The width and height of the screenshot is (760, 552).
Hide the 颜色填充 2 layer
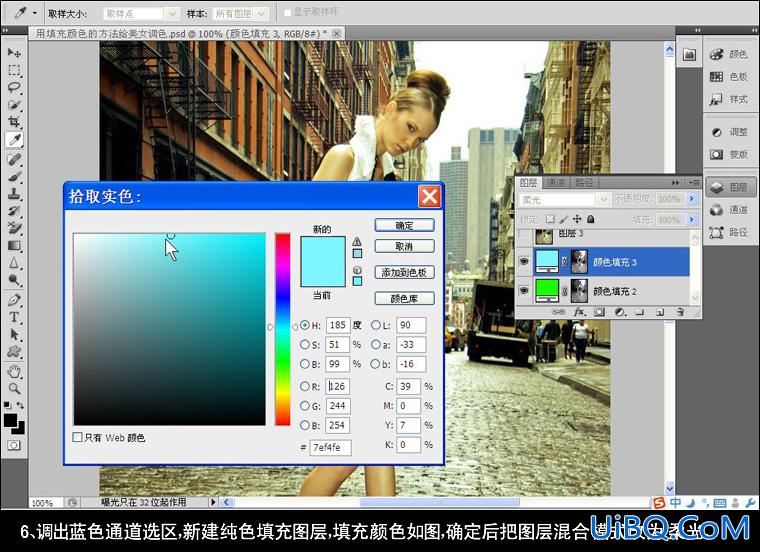tap(524, 291)
